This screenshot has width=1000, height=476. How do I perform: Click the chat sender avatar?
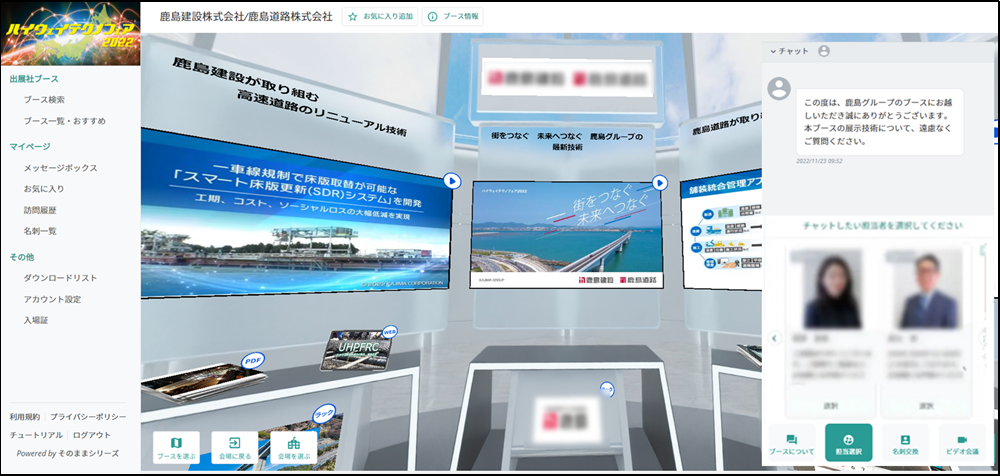tap(779, 88)
